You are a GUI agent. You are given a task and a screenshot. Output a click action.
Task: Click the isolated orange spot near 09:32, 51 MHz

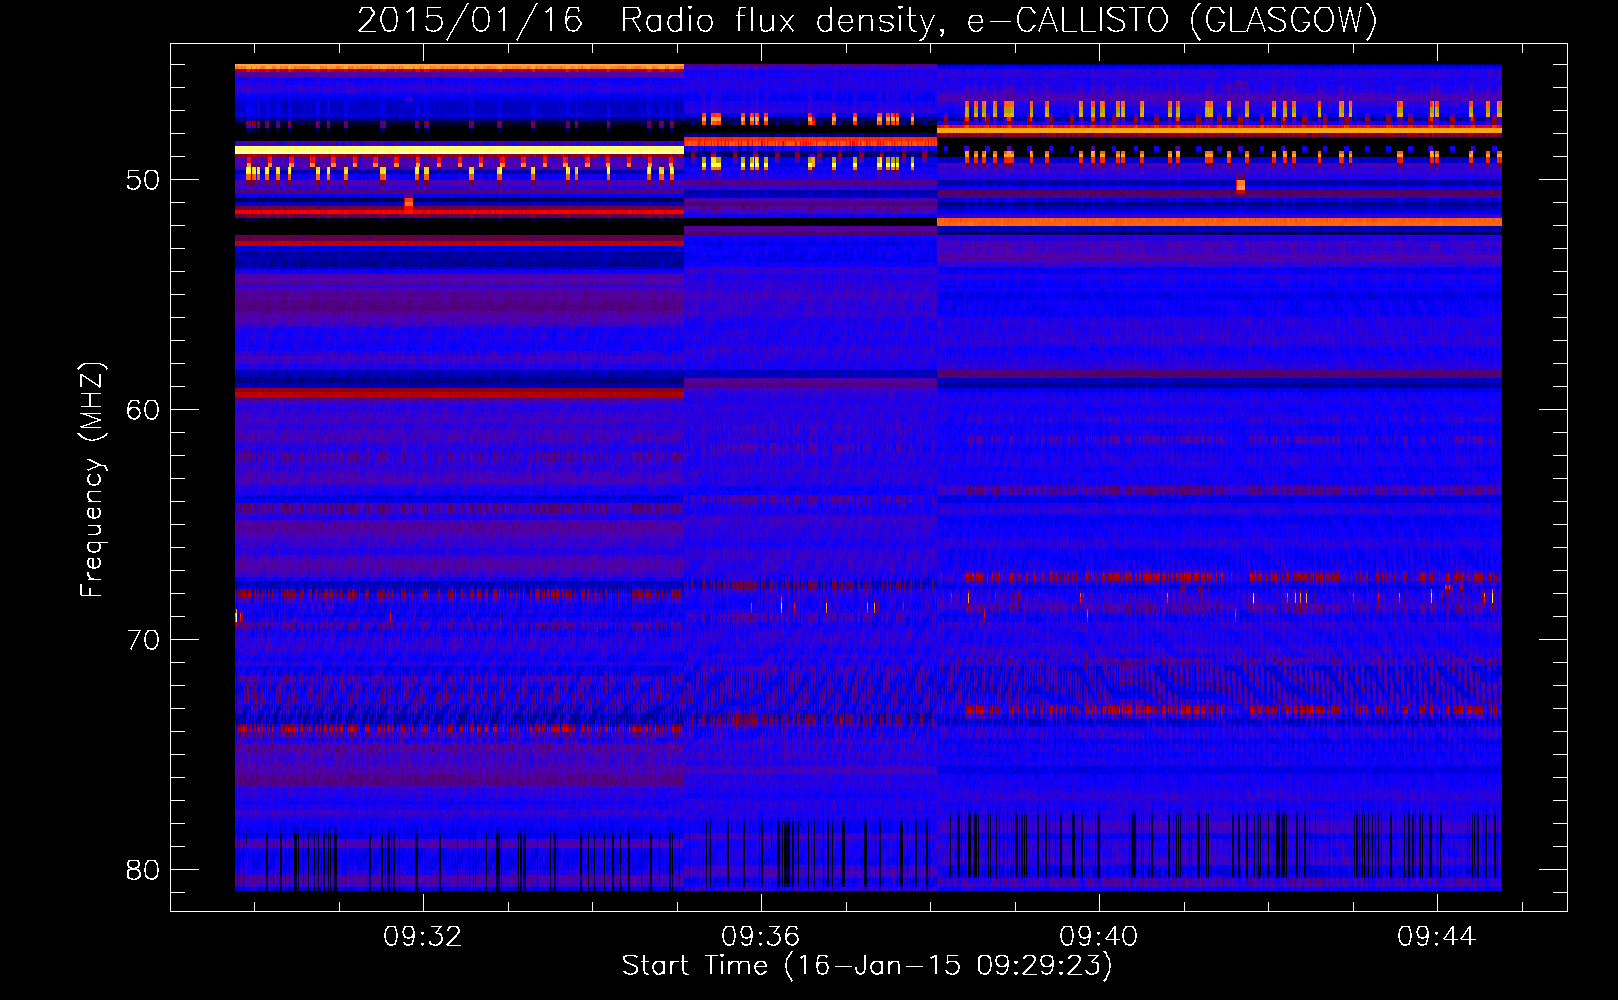click(408, 203)
